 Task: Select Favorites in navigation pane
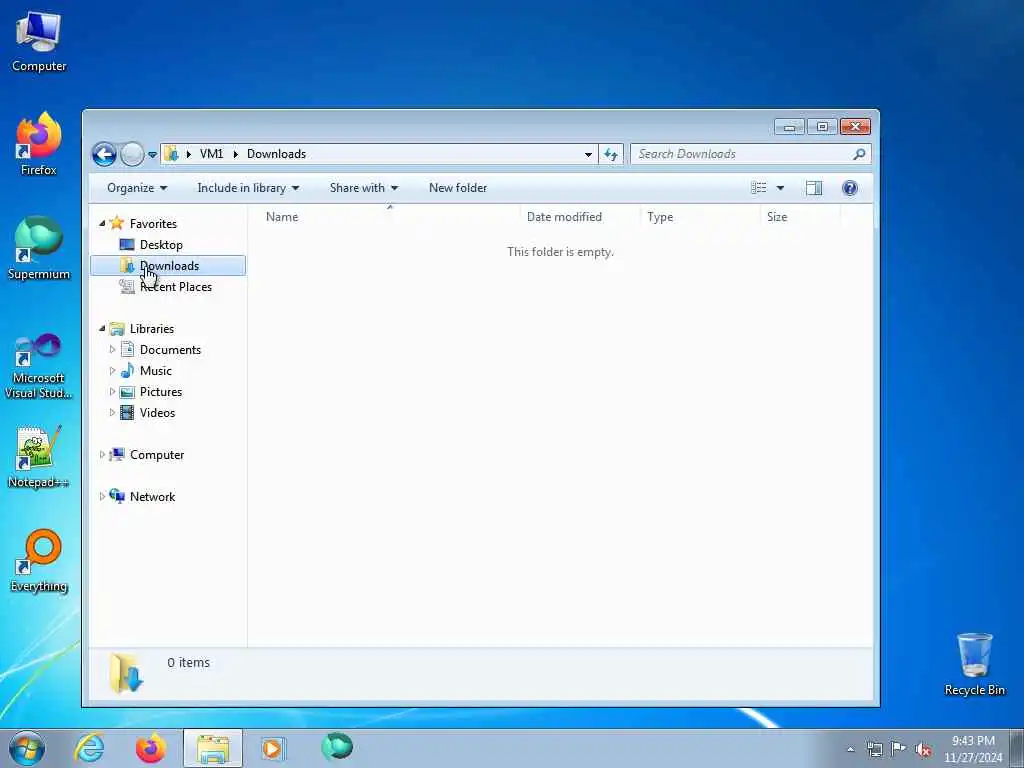[x=153, y=223]
